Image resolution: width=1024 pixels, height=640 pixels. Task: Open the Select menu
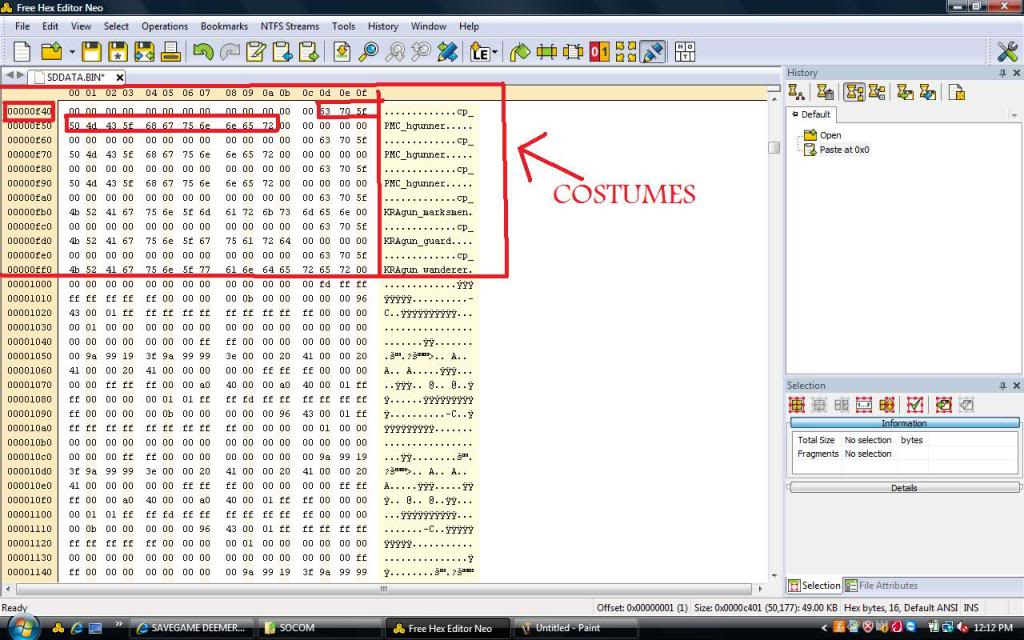[116, 26]
